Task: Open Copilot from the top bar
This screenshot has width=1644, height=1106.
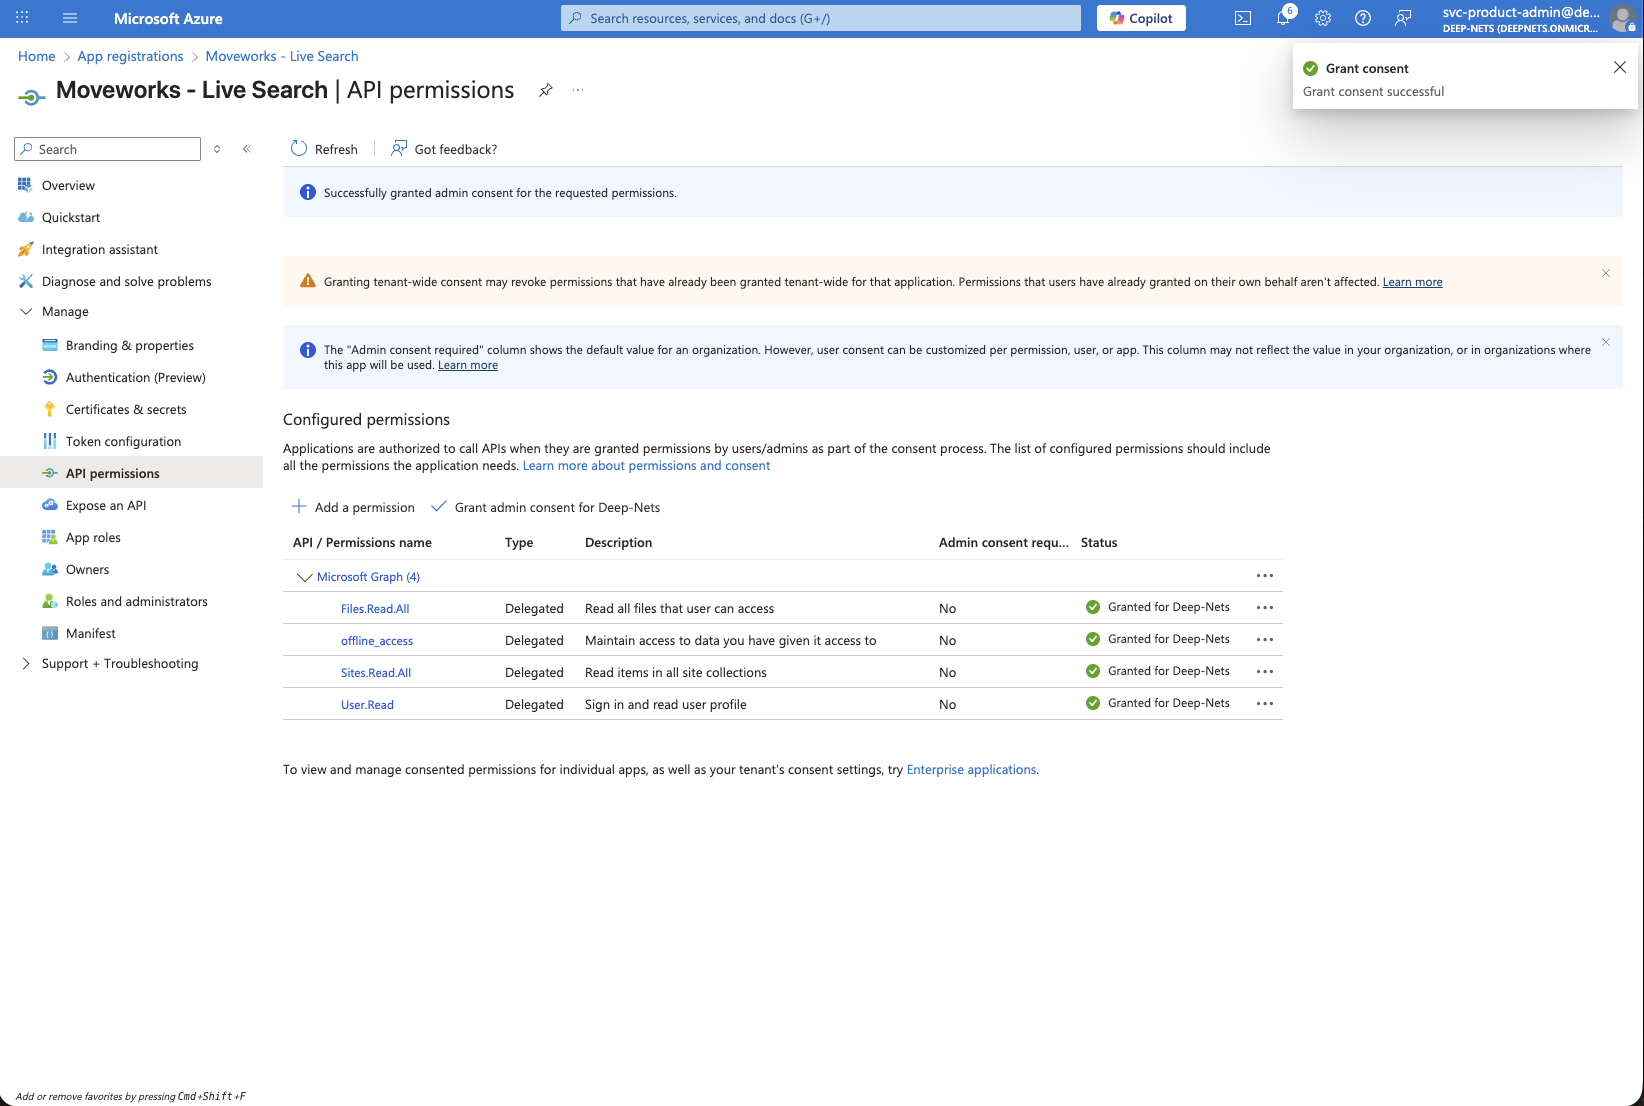Action: click(1141, 18)
